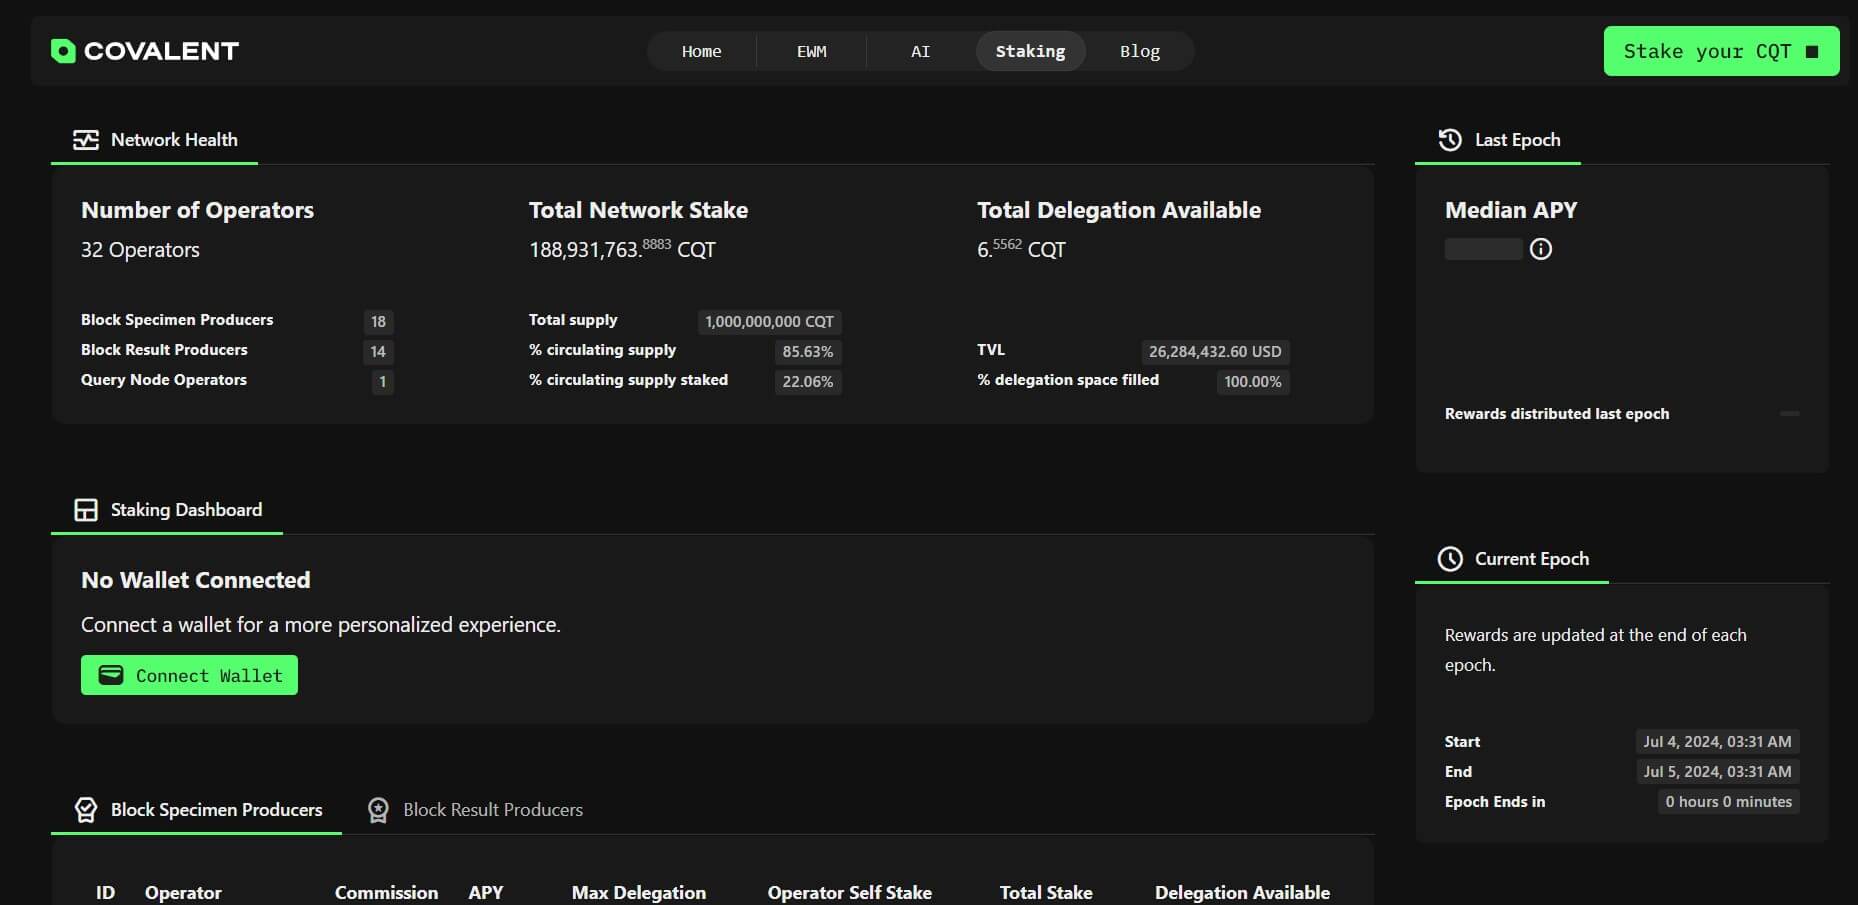Click the epoch End date Jul 5, 2024
The width and height of the screenshot is (1858, 905).
1717,772
